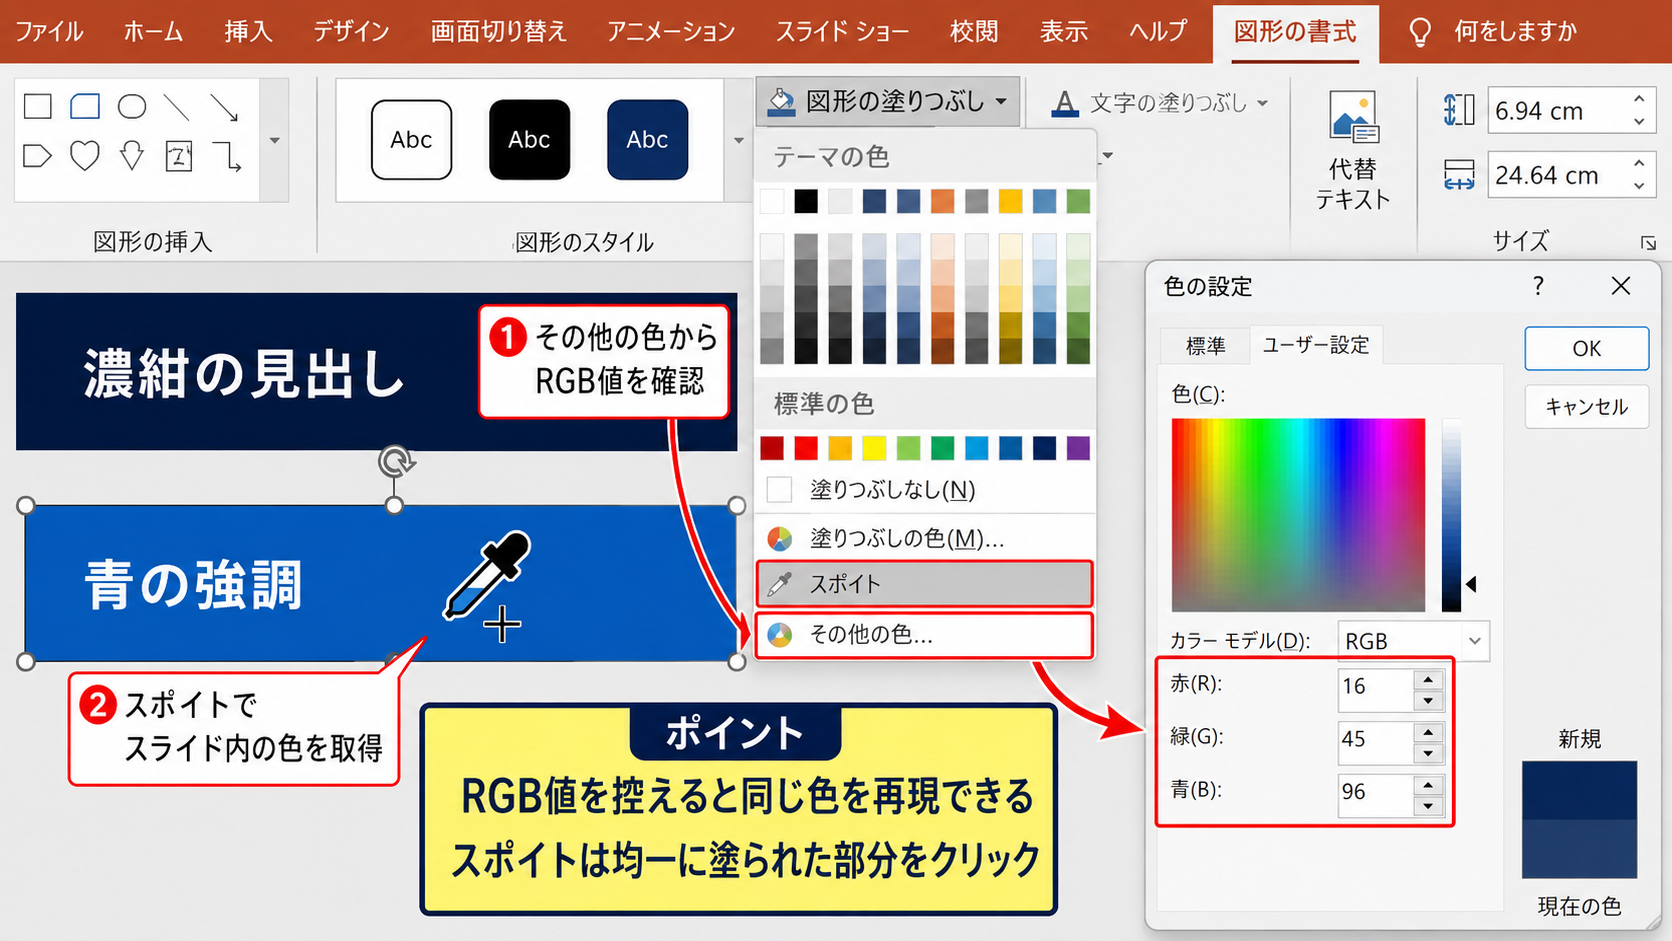This screenshot has height=941, width=1672.
Task: Open the カラーモデル RGB dropdown
Action: click(x=1414, y=641)
